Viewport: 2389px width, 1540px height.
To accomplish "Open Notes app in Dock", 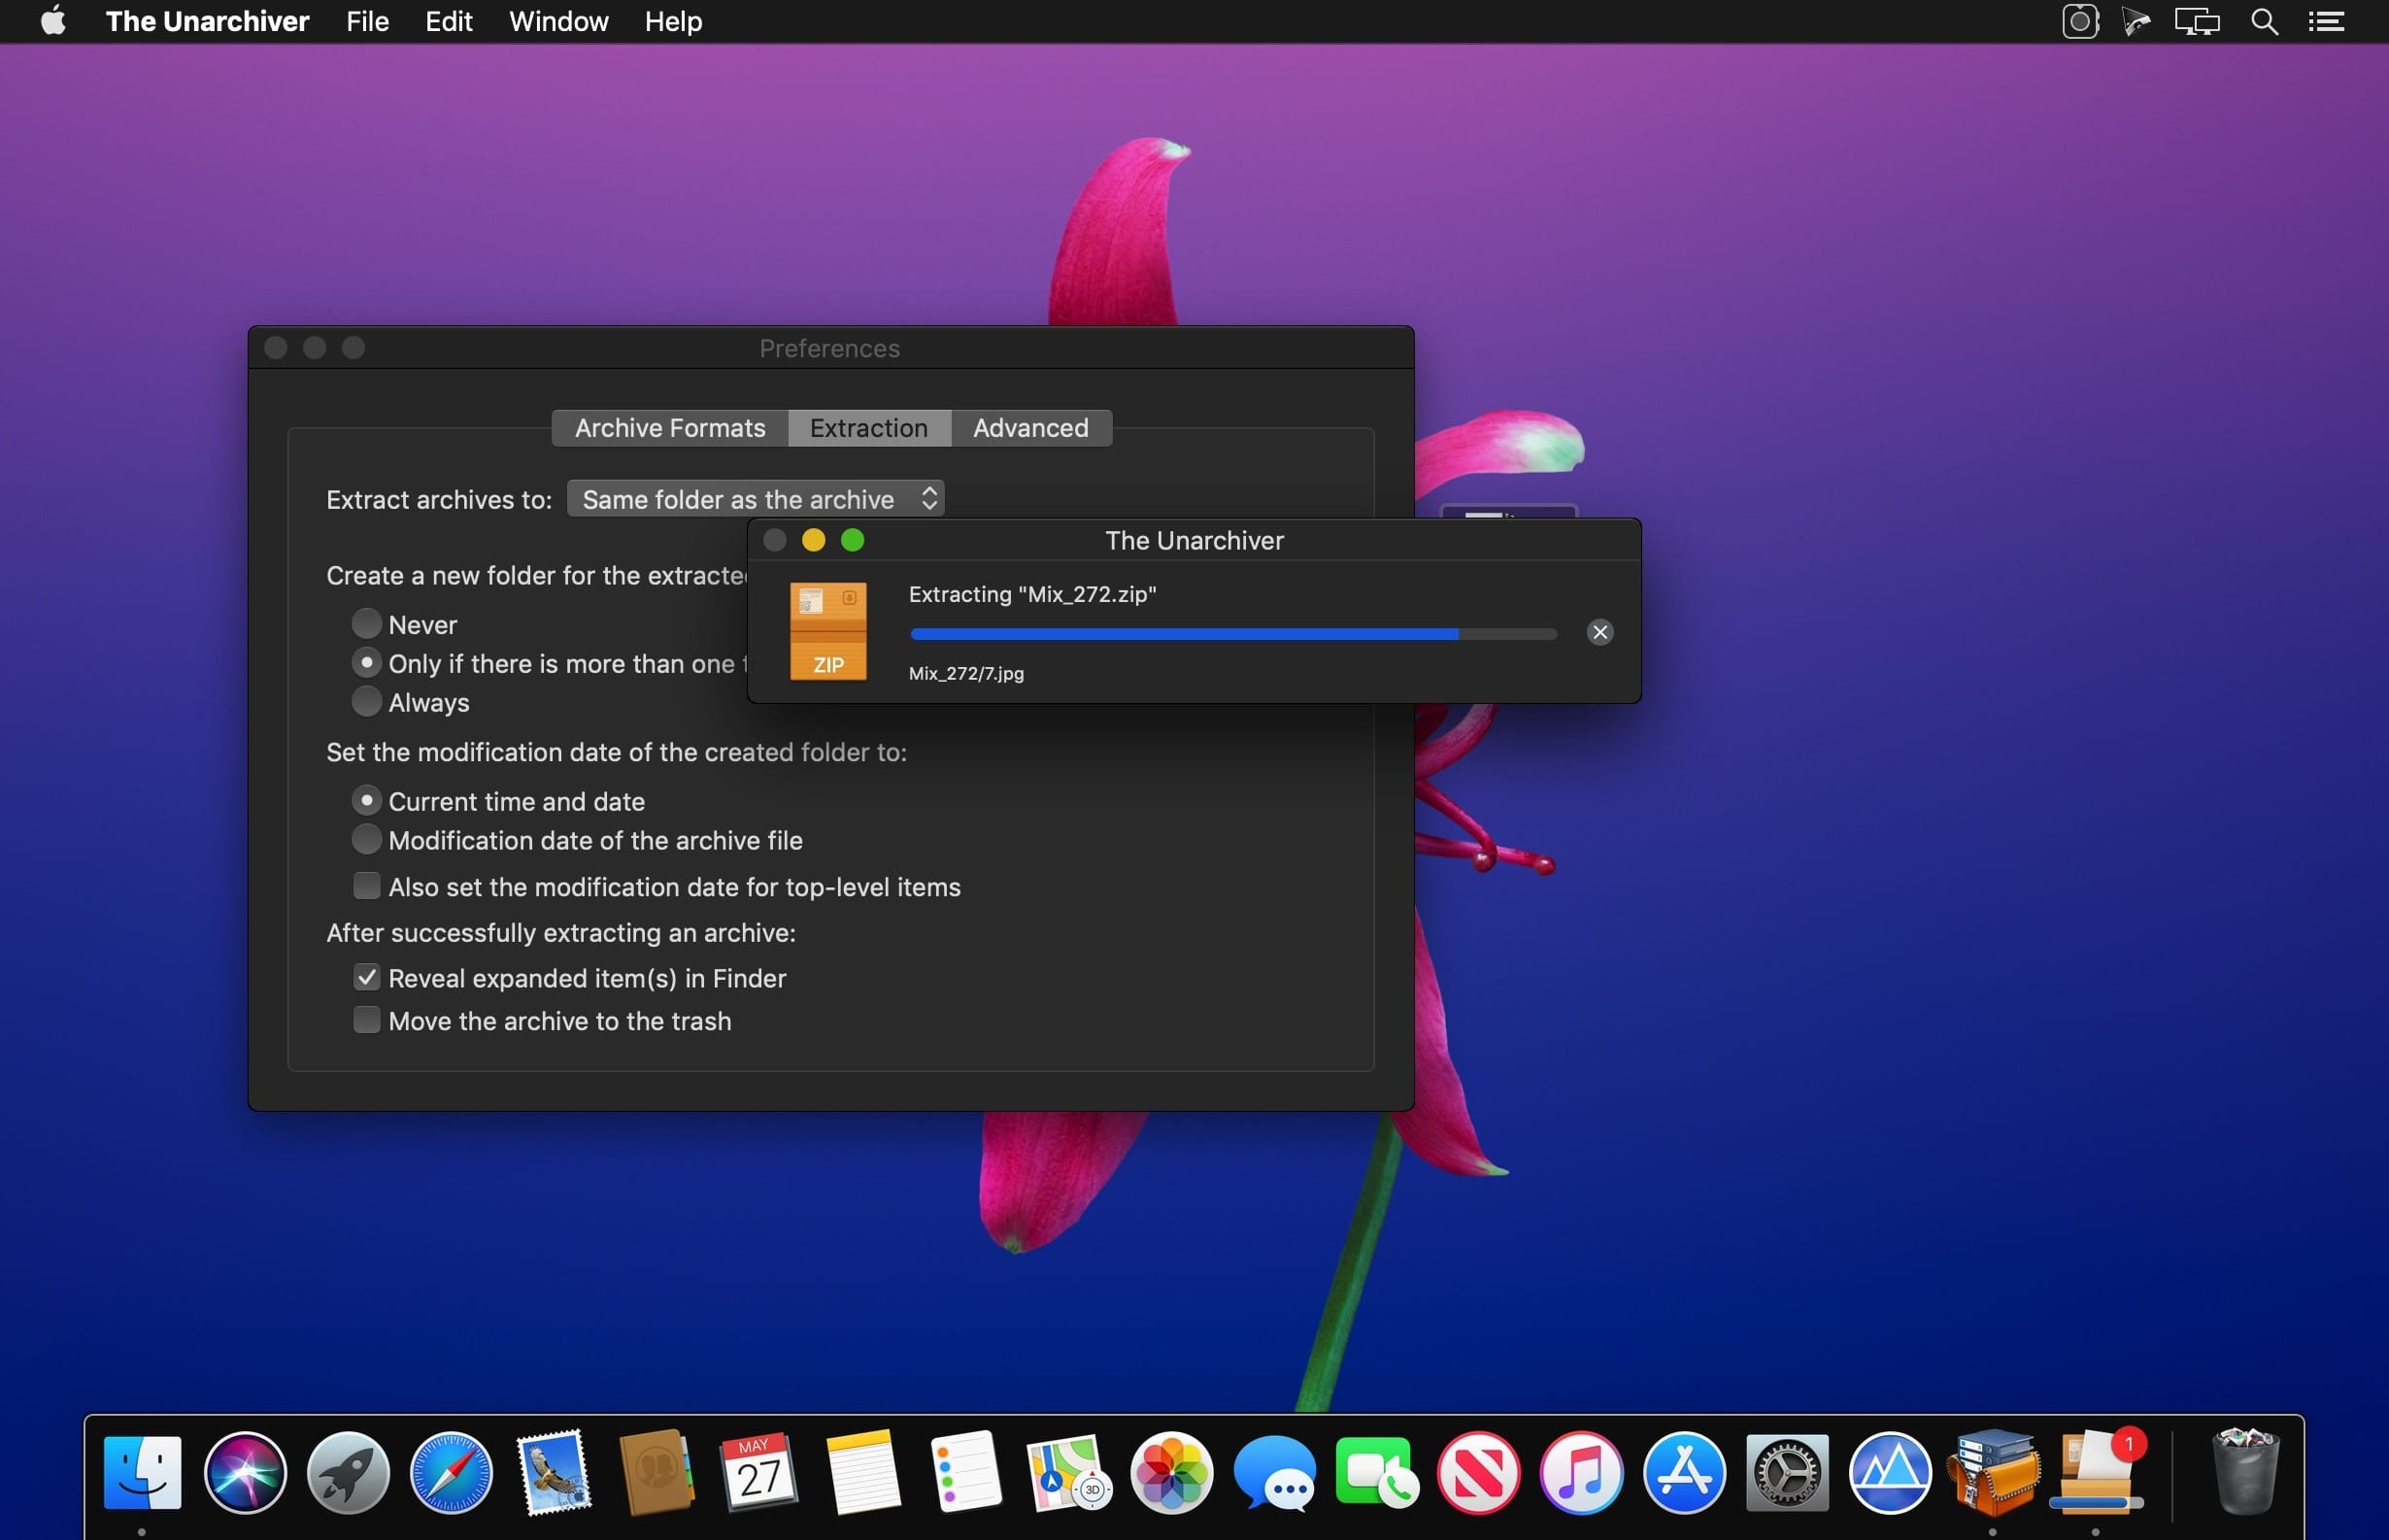I will (x=863, y=1473).
